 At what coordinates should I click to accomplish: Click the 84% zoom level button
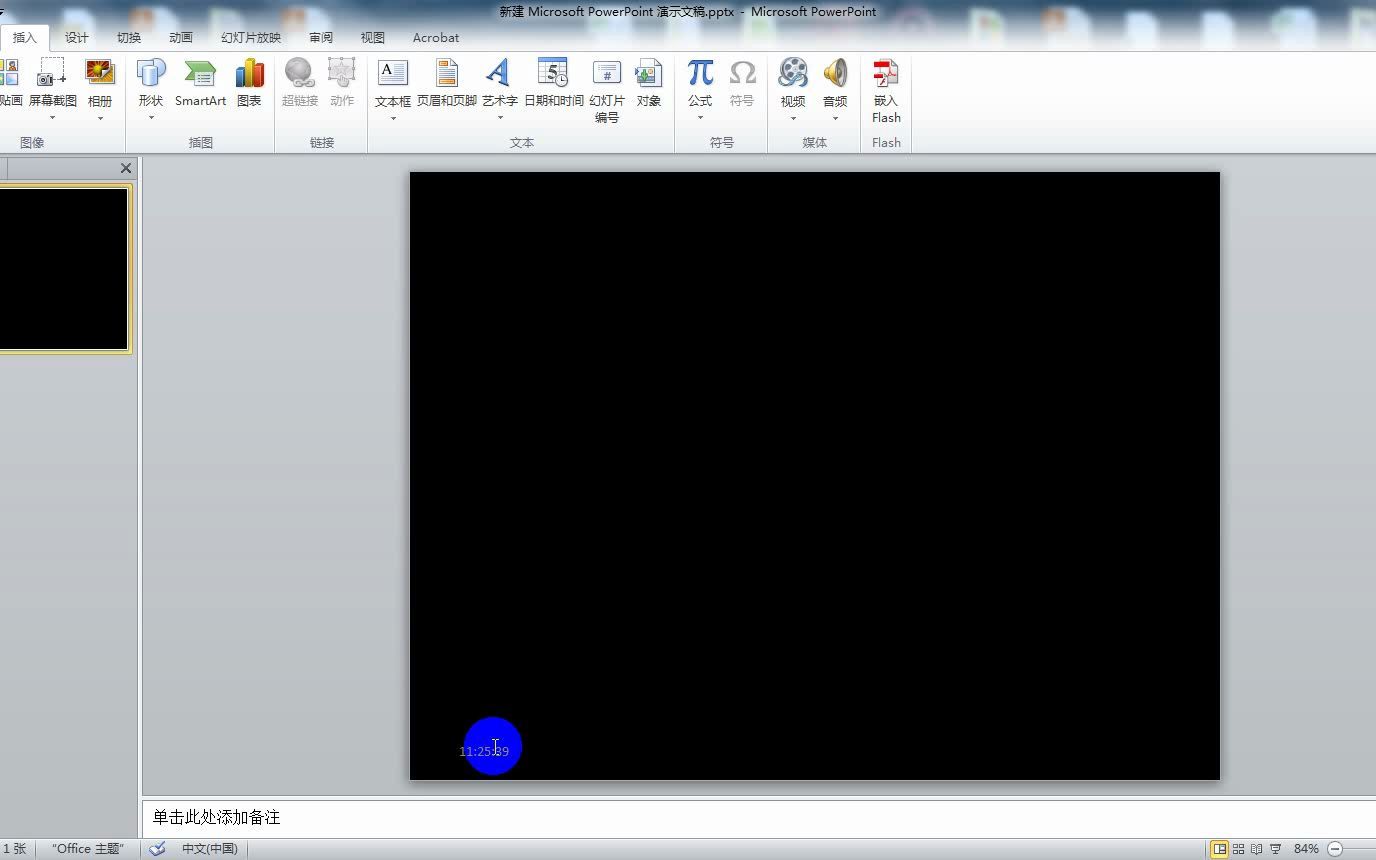point(1306,848)
